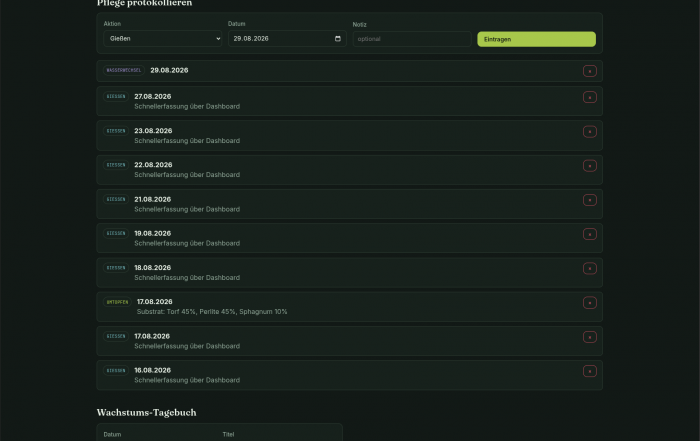
Task: Delete the Gießen entry from 23.08.2026
Action: (x=589, y=132)
